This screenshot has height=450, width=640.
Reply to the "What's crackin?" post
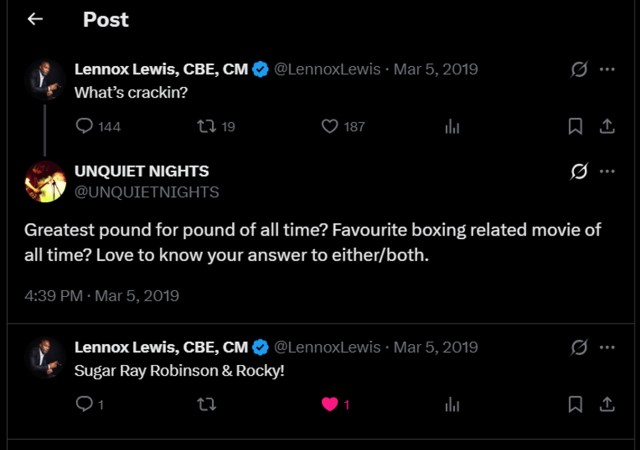[x=85, y=126]
